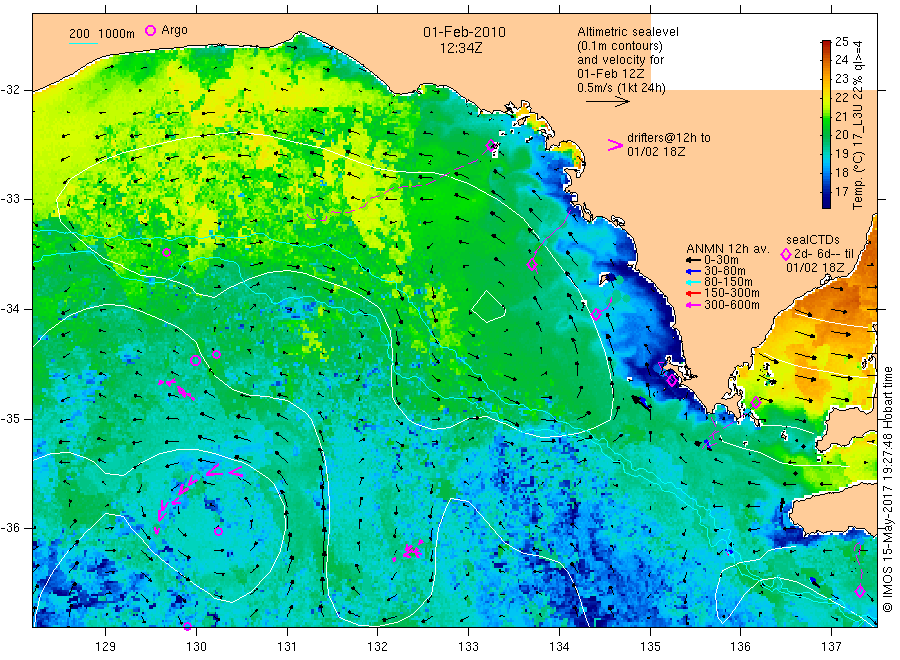Click the red 150-300m legend arrow

click(x=693, y=294)
